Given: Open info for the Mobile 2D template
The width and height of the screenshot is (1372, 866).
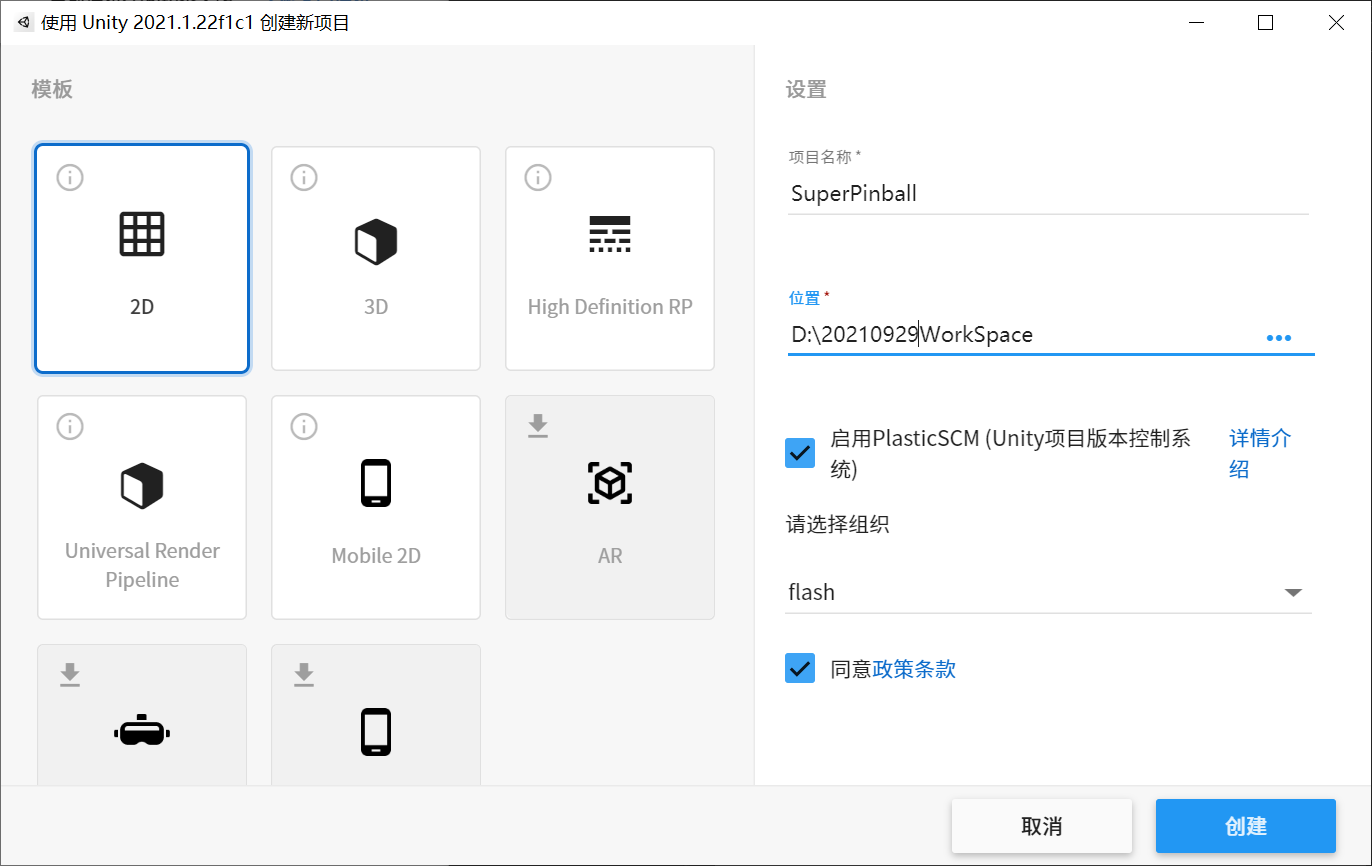Looking at the screenshot, I should click(304, 427).
